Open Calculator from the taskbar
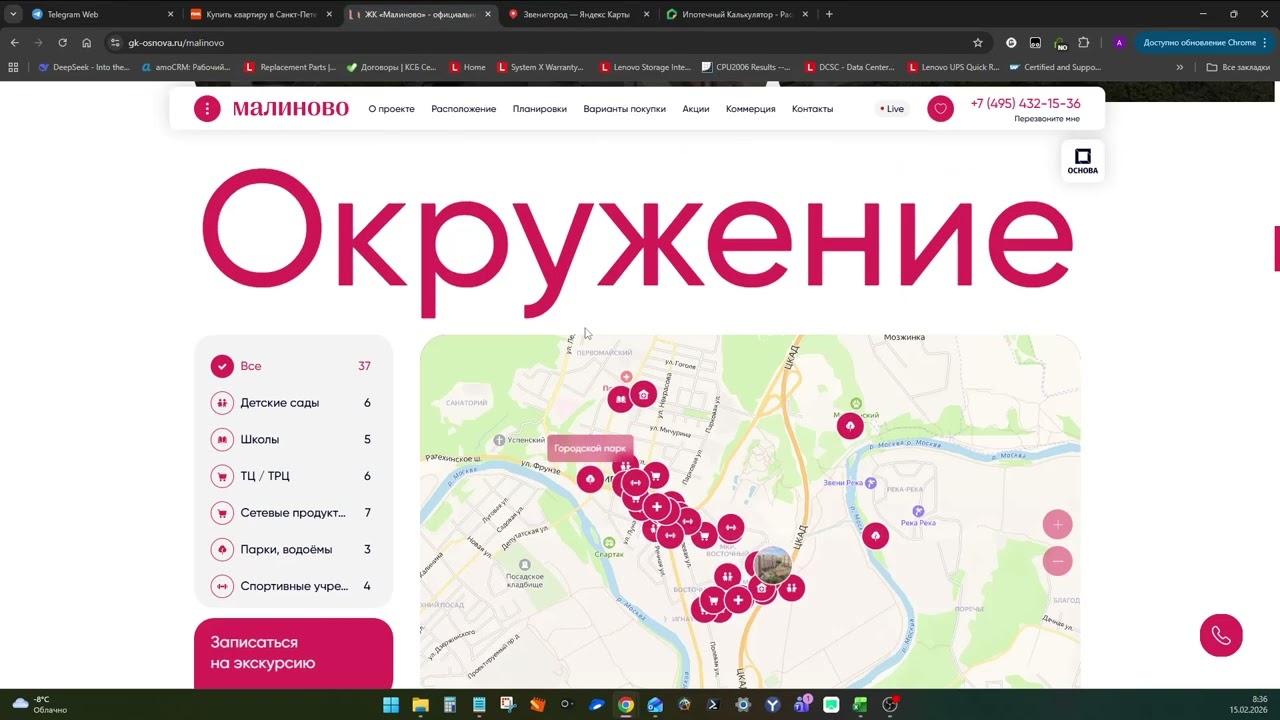This screenshot has width=1280, height=720. click(x=450, y=705)
